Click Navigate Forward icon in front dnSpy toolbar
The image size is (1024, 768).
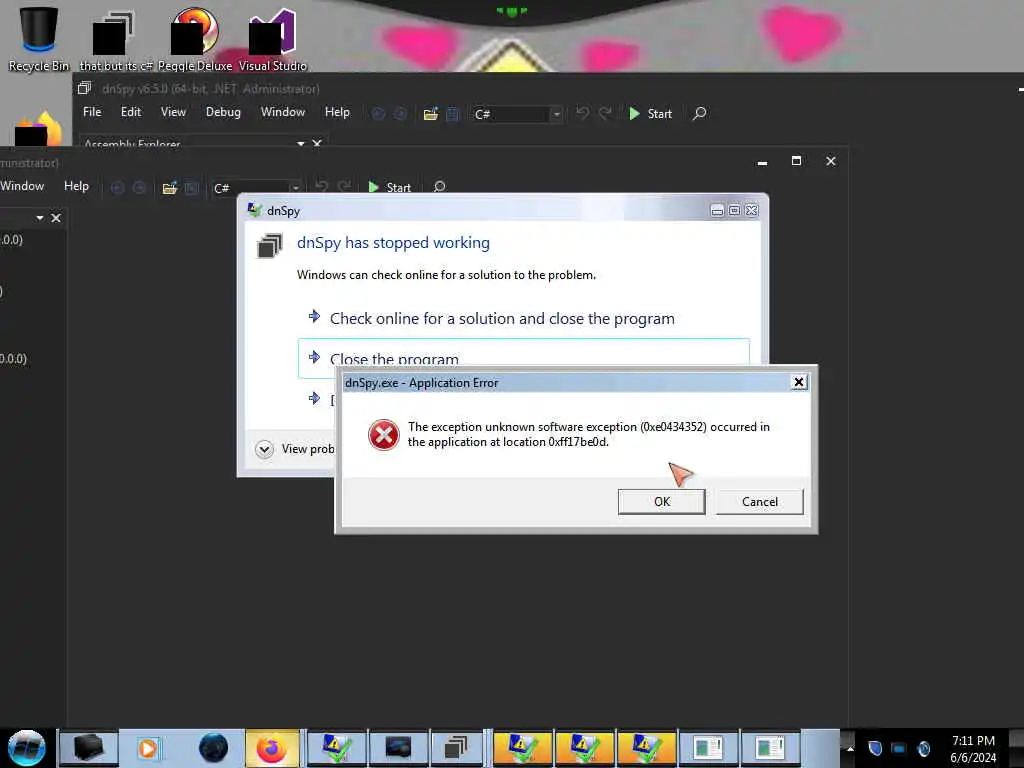139,188
